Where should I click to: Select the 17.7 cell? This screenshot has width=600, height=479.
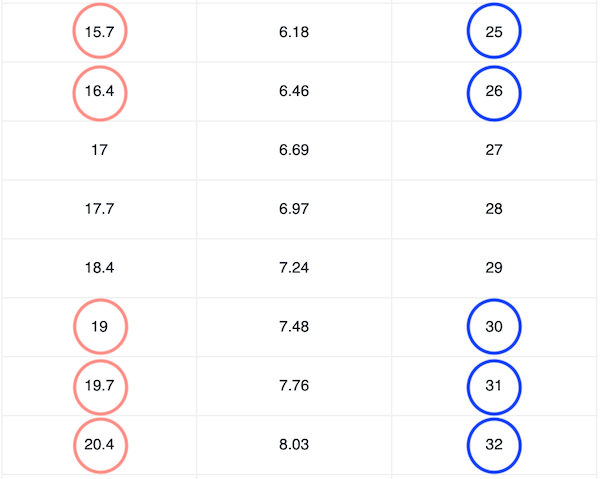tap(99, 210)
